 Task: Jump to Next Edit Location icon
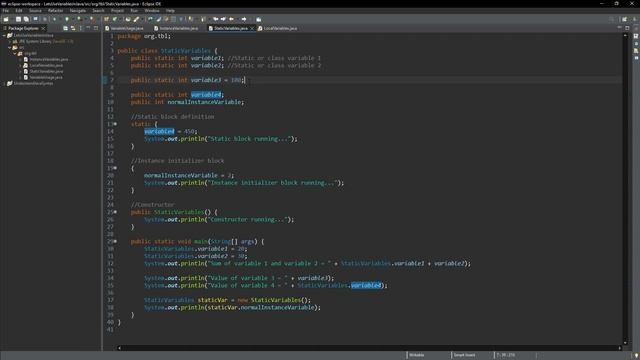(x=223, y=19)
